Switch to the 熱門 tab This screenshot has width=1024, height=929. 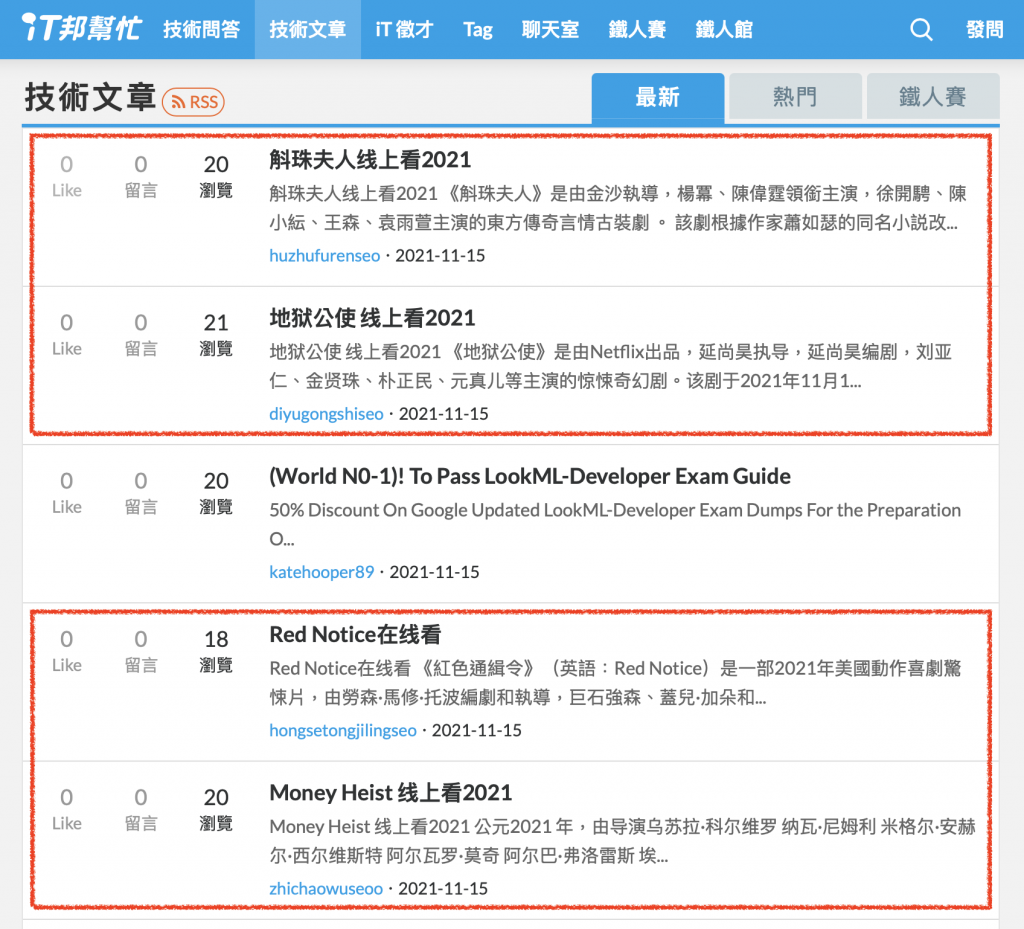tap(795, 97)
